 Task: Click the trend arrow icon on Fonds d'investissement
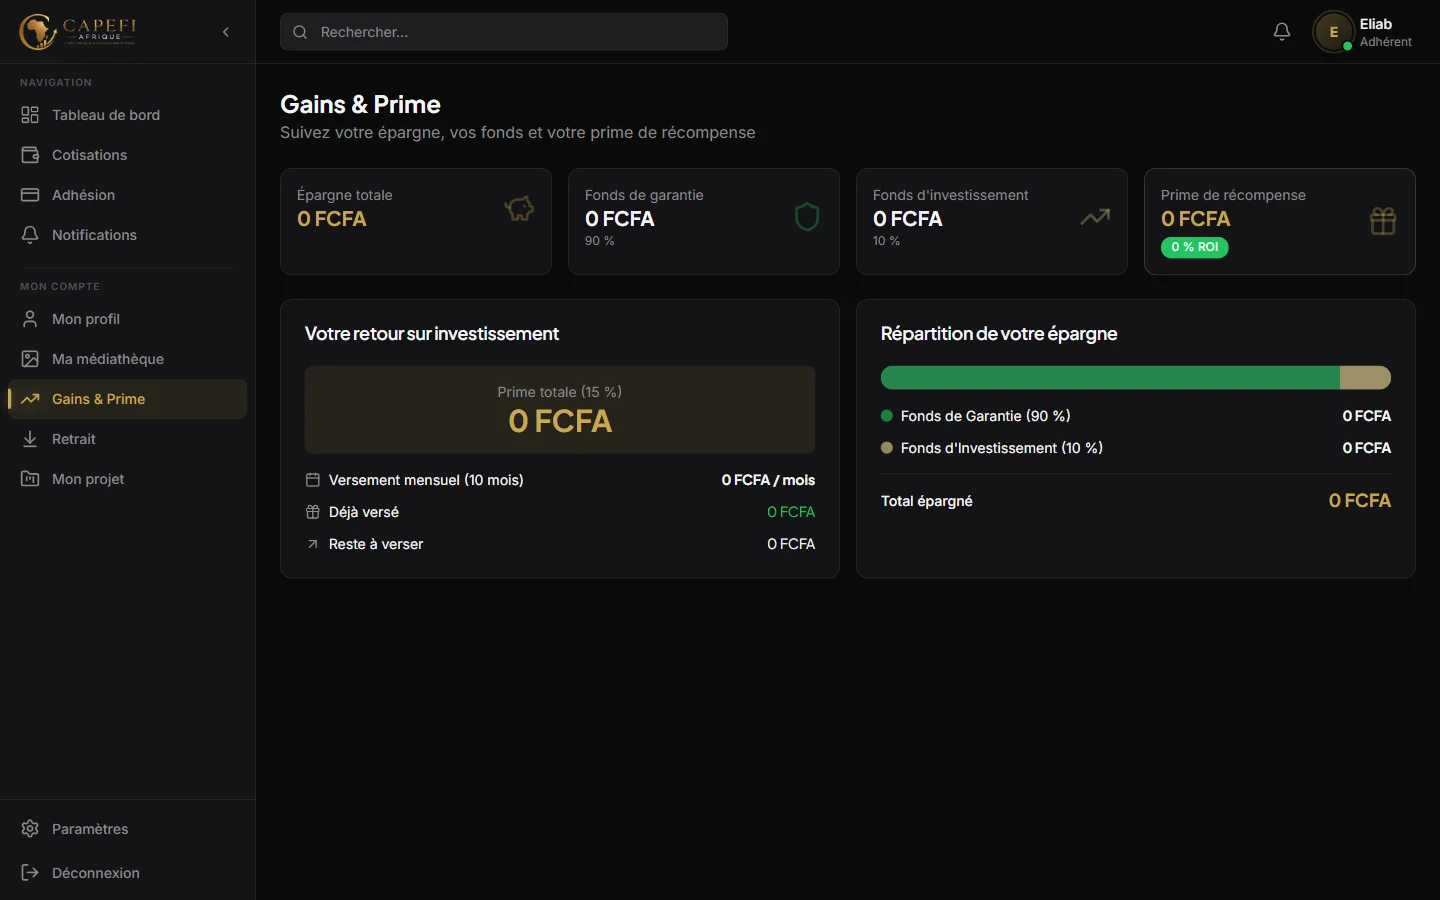1095,216
